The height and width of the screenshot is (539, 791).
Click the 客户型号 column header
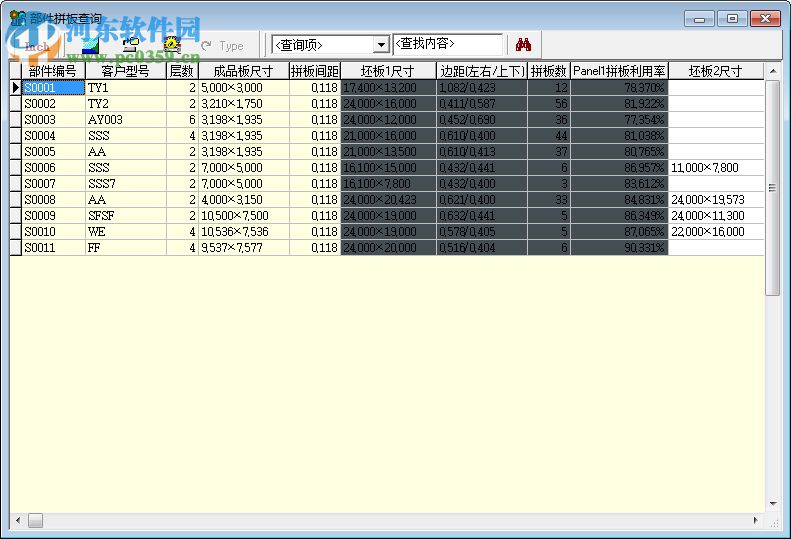click(126, 71)
